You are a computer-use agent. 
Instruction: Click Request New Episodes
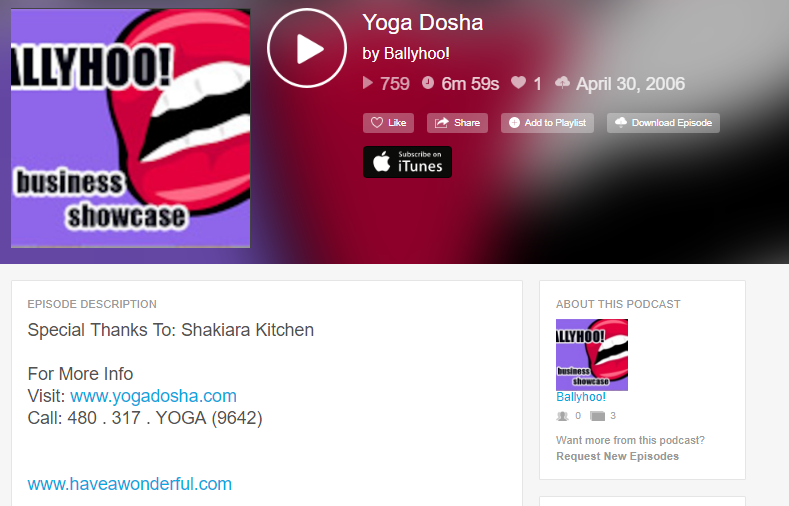617,456
